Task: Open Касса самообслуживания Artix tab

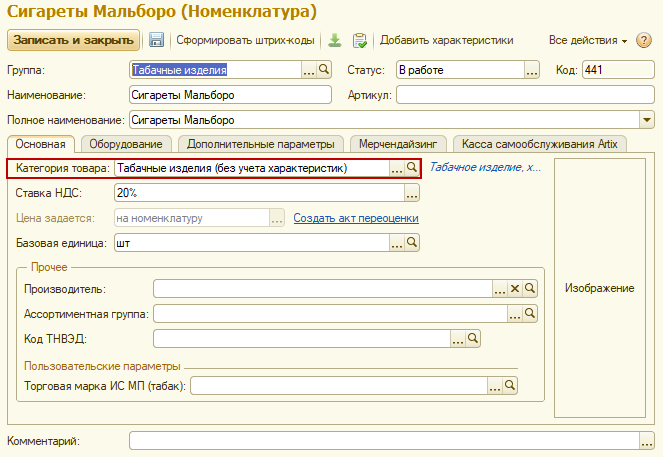Action: coord(540,144)
